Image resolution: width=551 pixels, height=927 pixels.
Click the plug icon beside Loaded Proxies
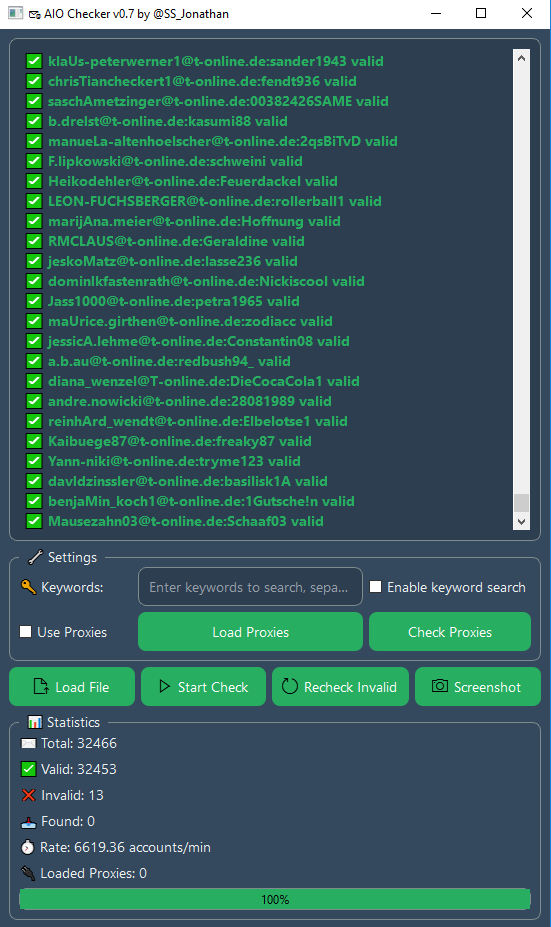click(x=28, y=873)
